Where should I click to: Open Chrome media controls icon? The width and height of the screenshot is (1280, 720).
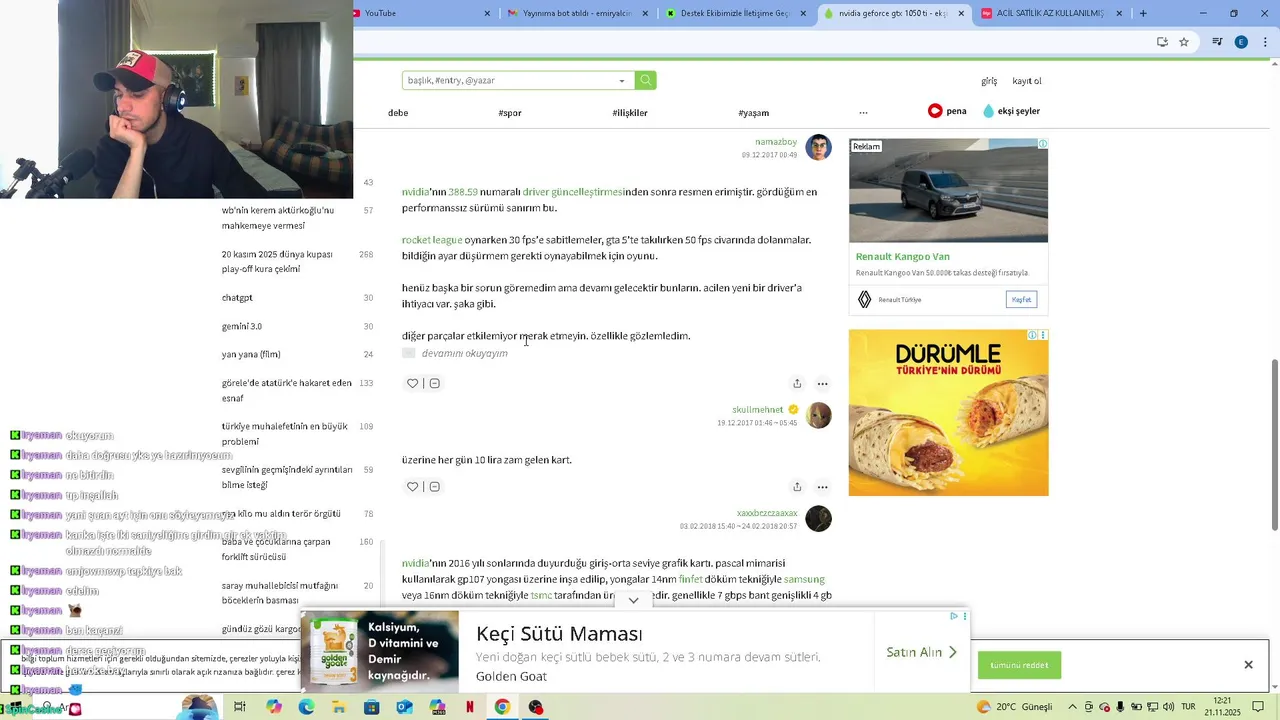point(1217,42)
